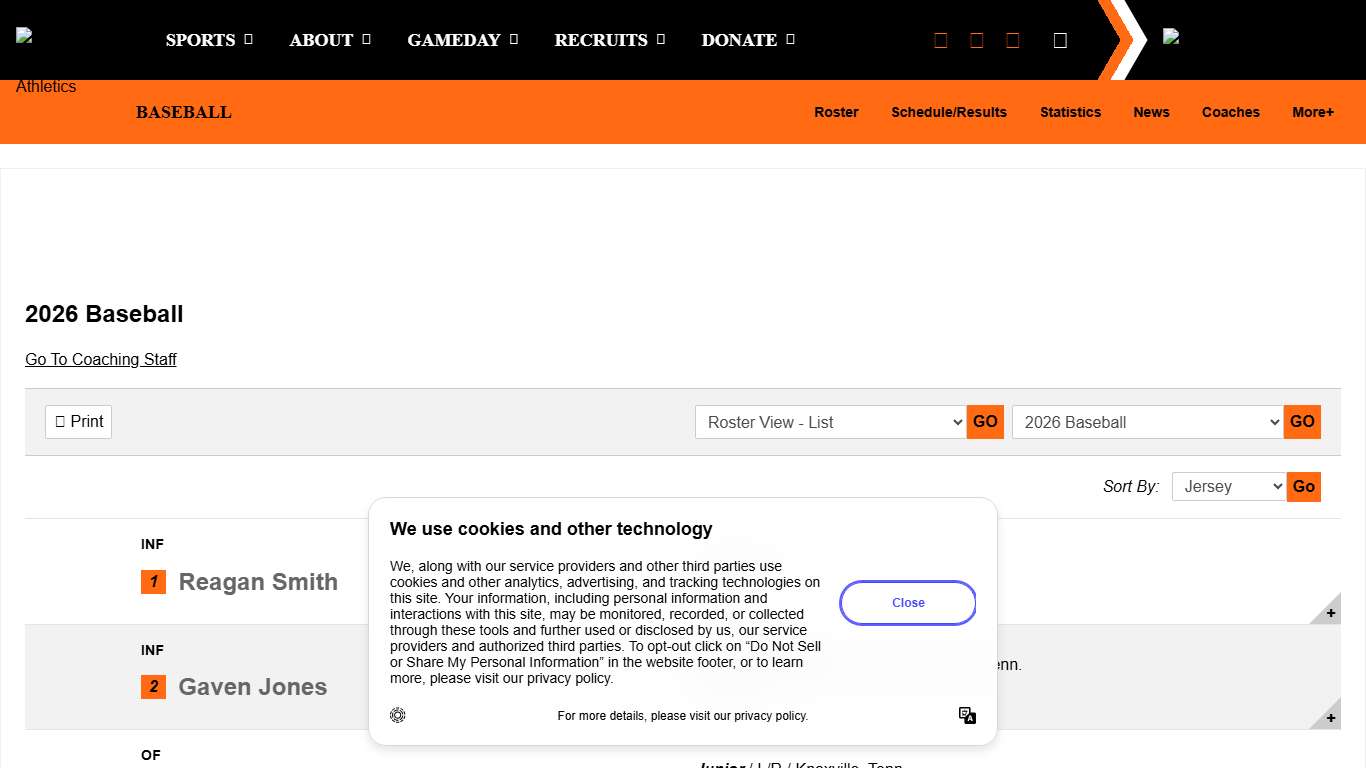Screen dimensions: 1366x768
Task: Open the 2026 Baseball season dropdown
Action: tap(1147, 422)
